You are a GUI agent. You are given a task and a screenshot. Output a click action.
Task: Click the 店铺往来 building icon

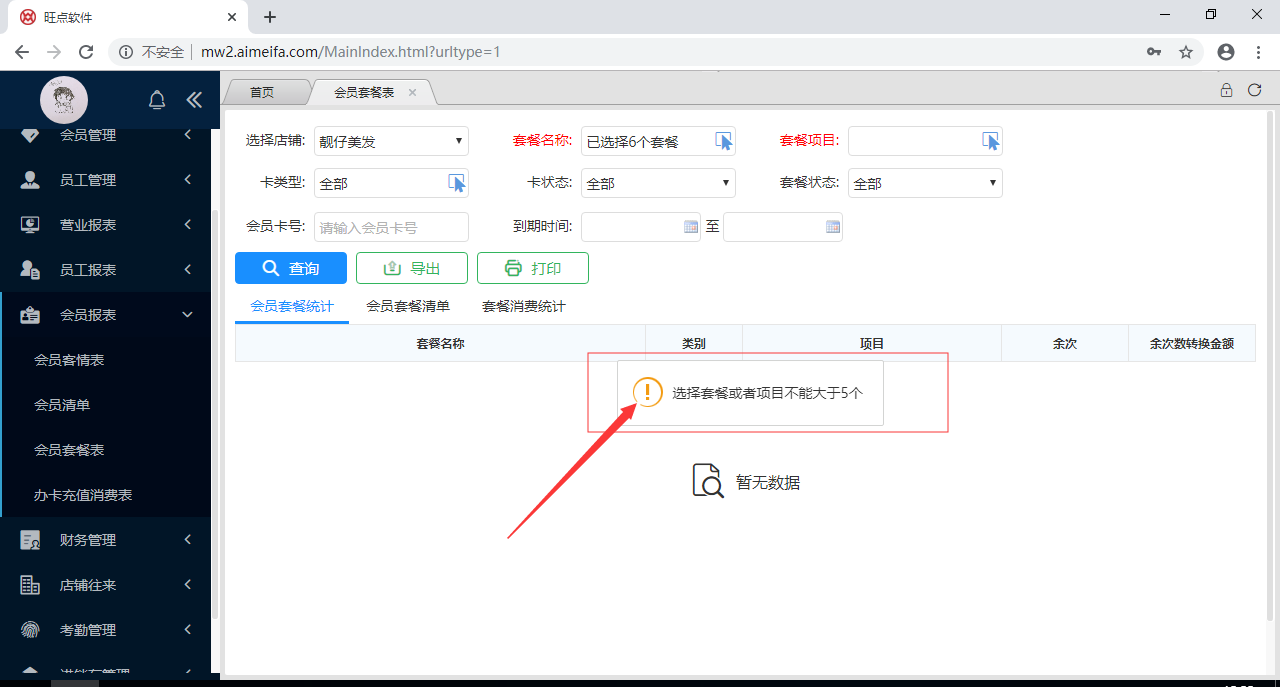click(30, 585)
